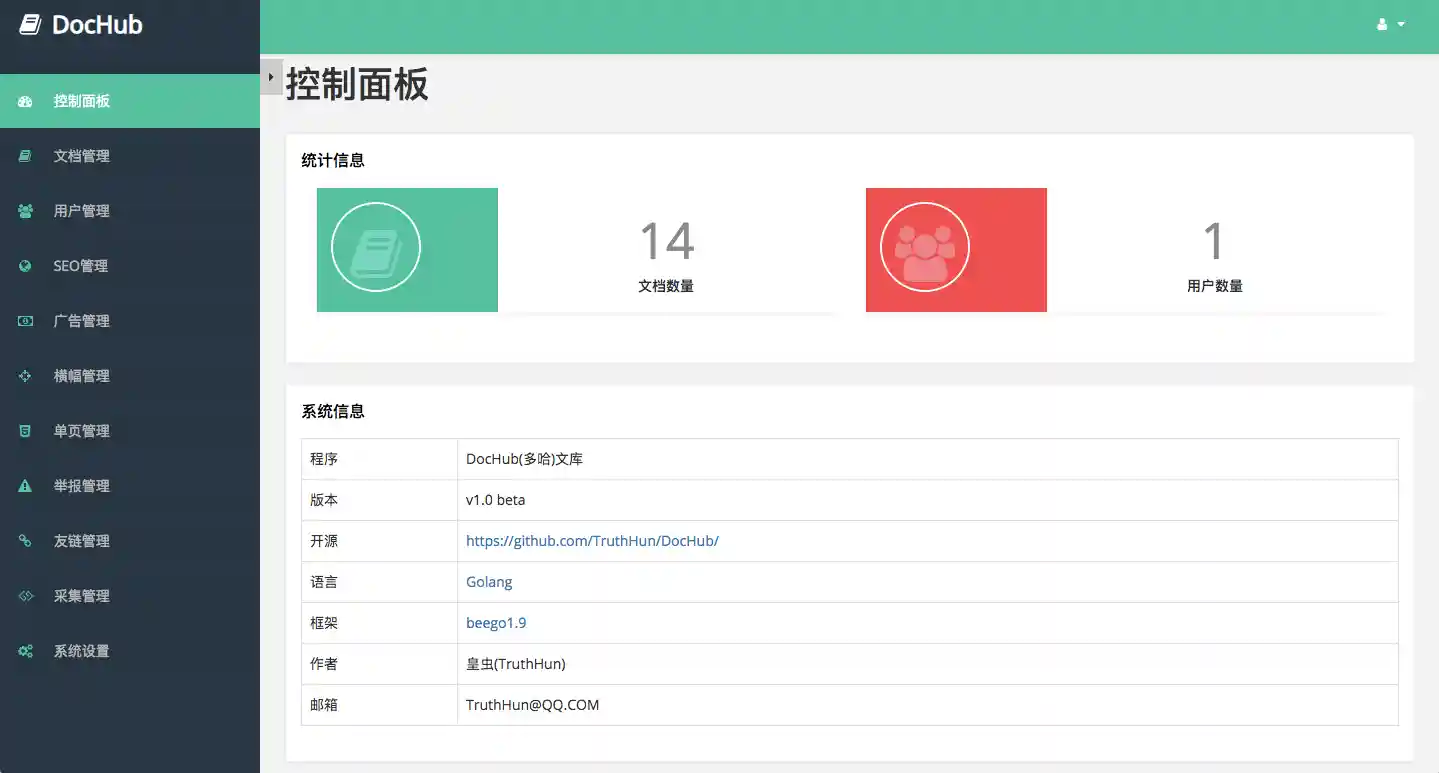This screenshot has width=1439, height=773.
Task: Click the DocHub book logo icon
Action: coord(30,25)
